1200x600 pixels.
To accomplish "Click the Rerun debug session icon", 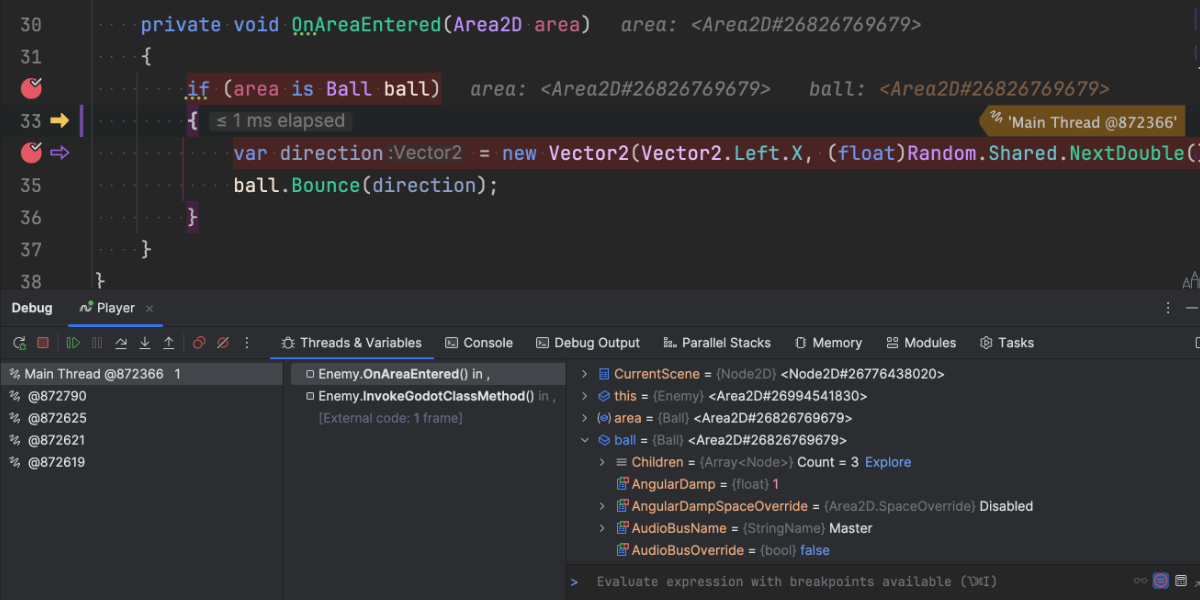I will pyautogui.click(x=19, y=343).
